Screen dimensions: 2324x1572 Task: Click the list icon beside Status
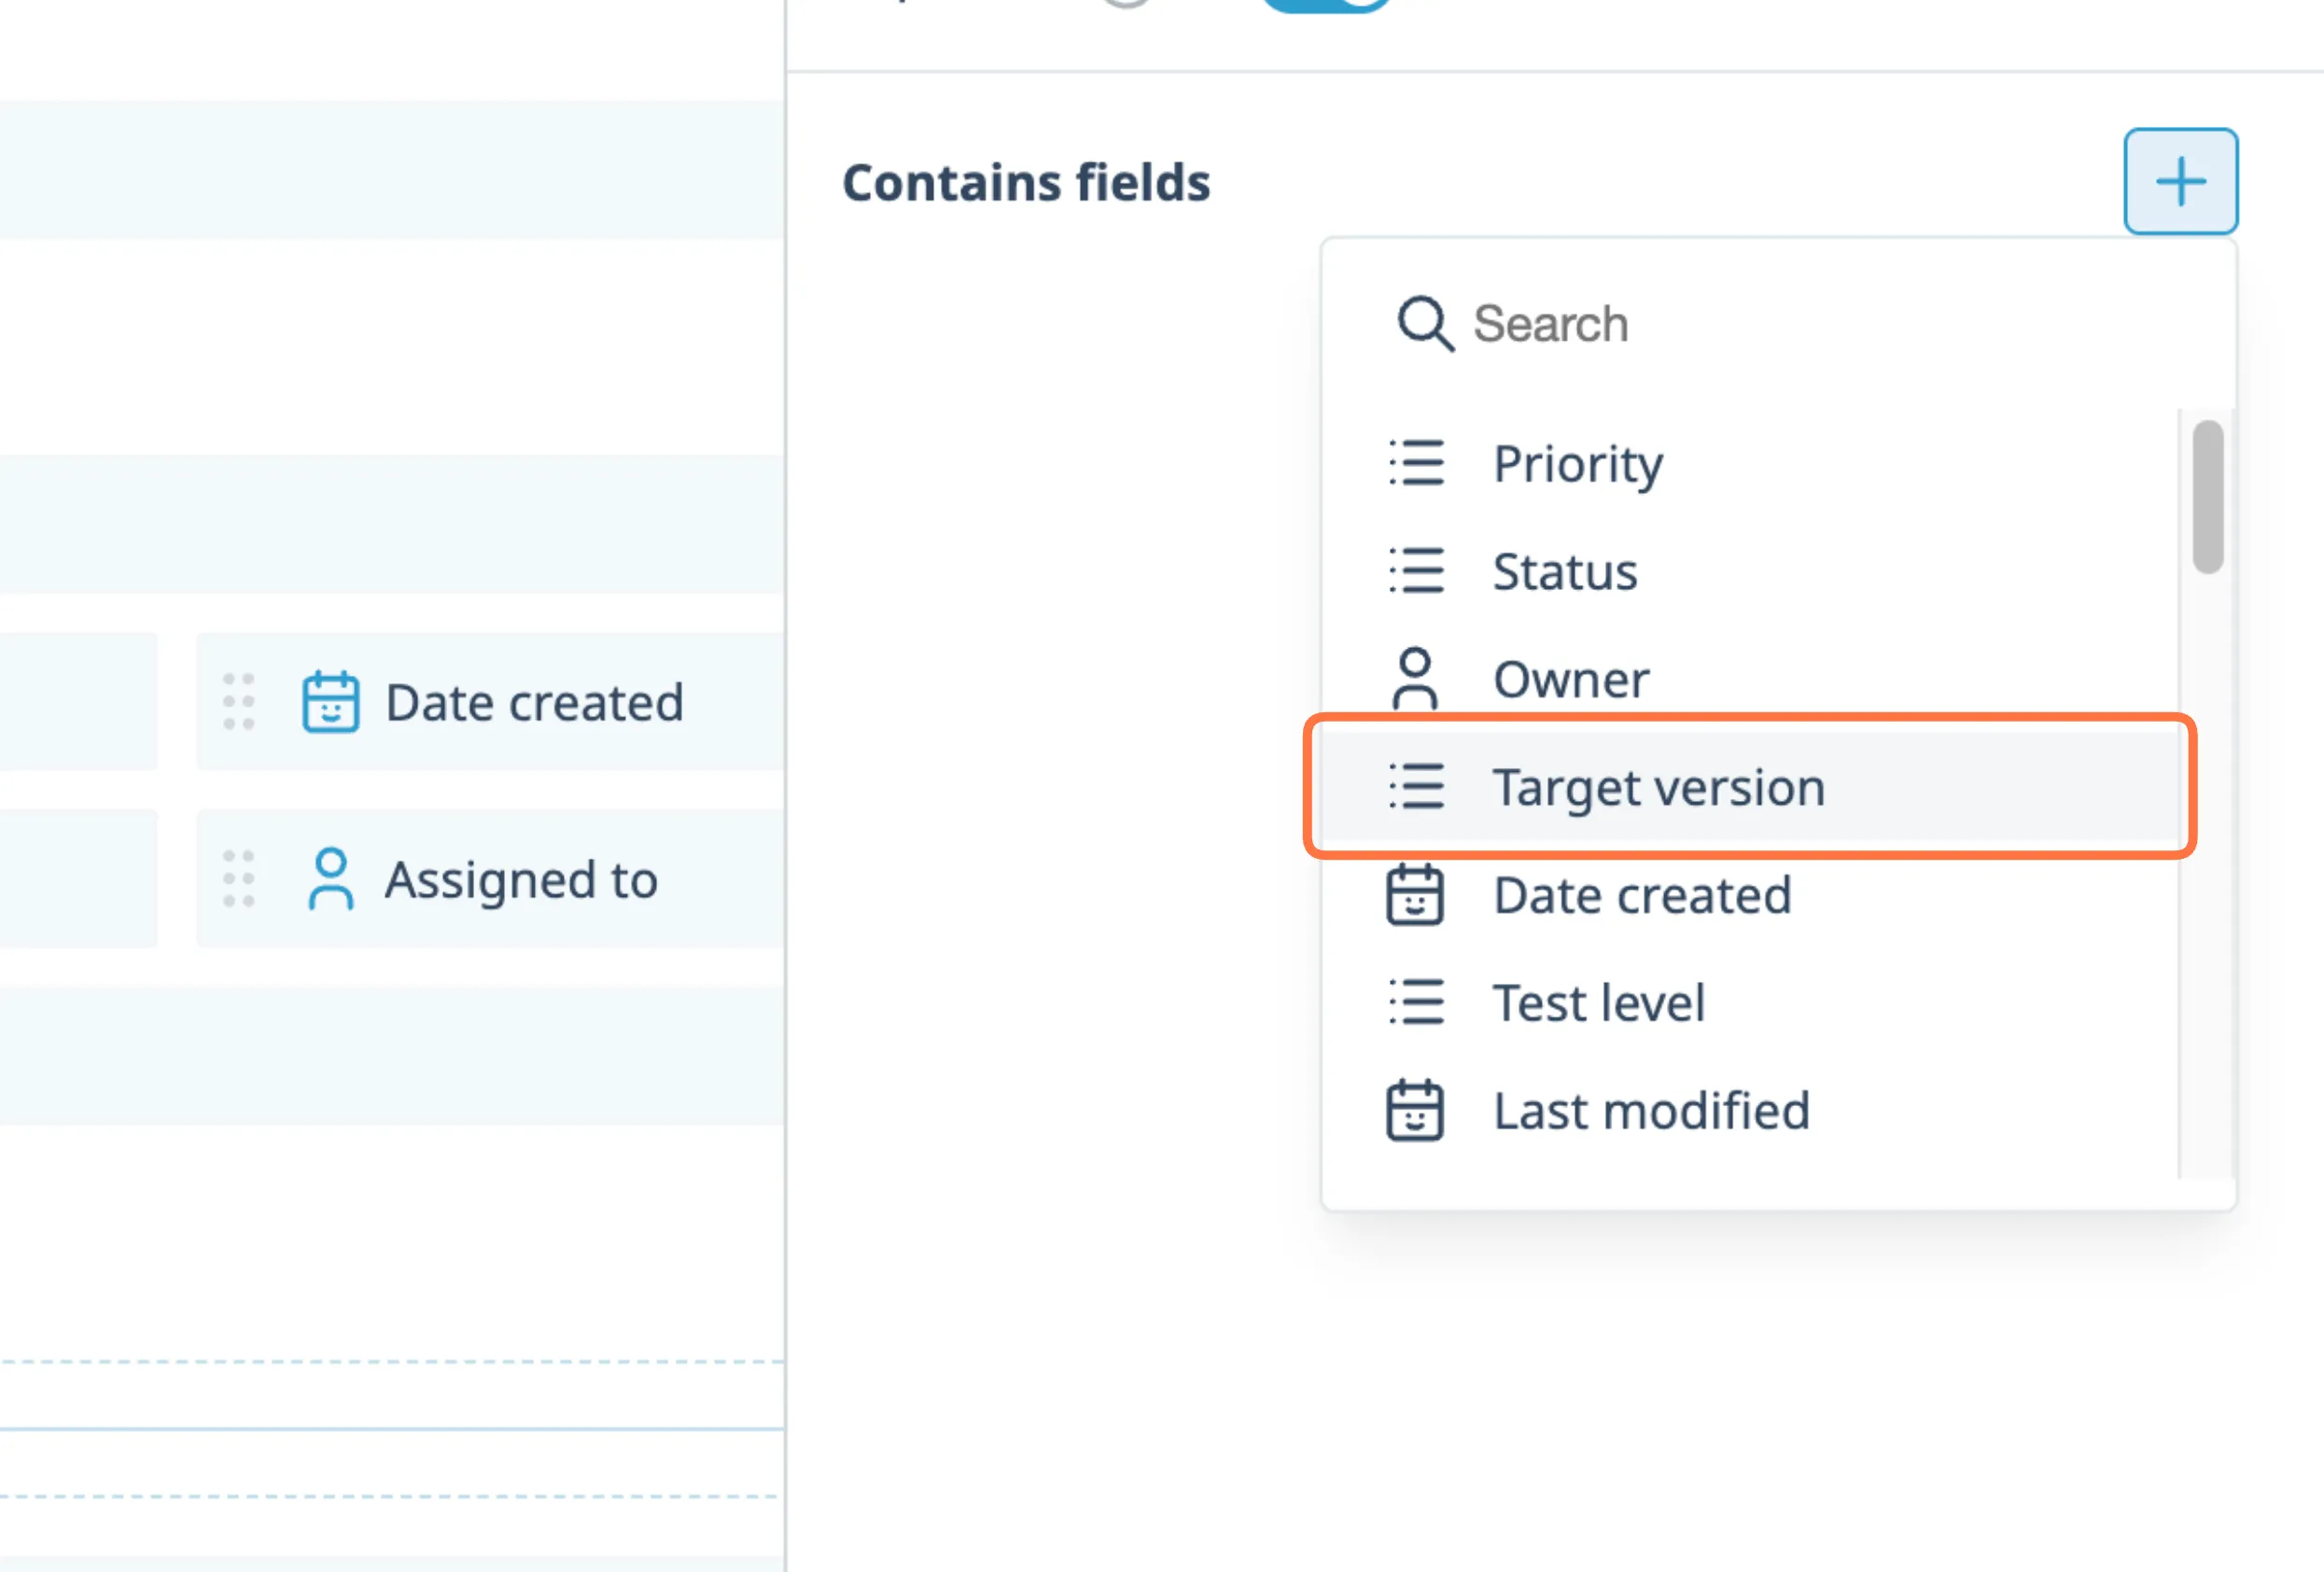coord(1416,571)
